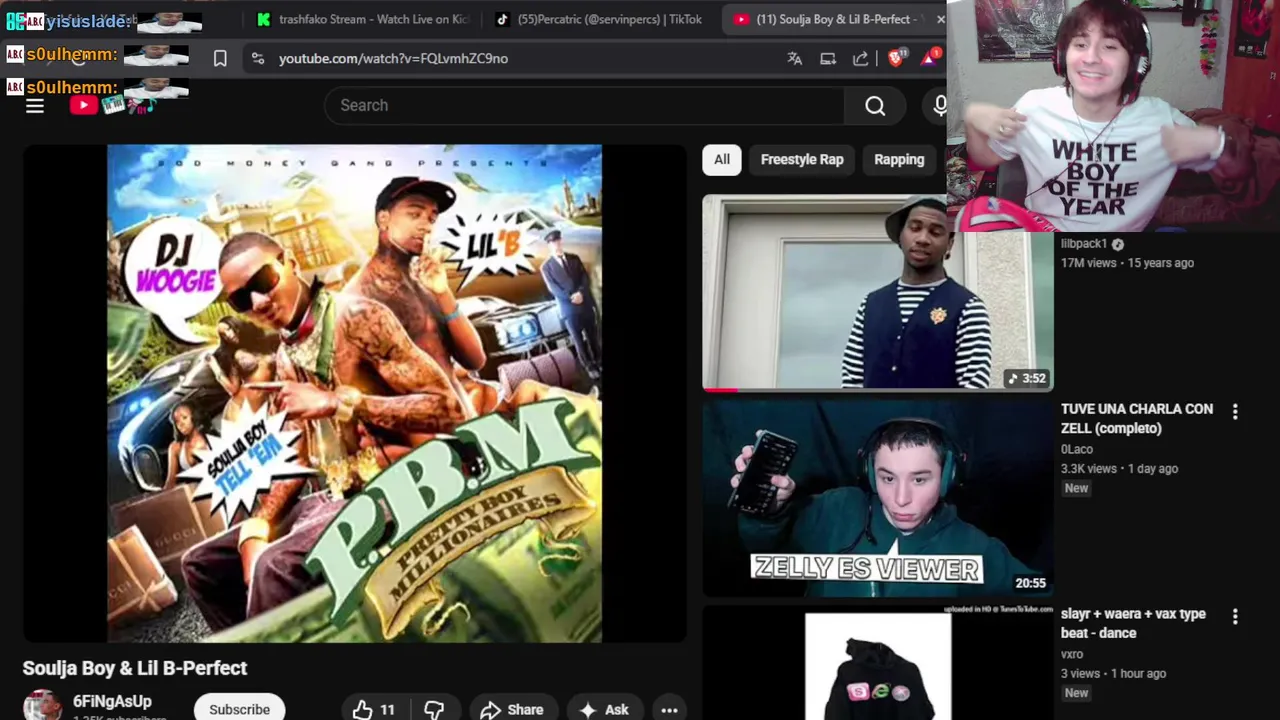Click the webcam overlay of the streamer
1280x720 pixels.
coord(1114,116)
